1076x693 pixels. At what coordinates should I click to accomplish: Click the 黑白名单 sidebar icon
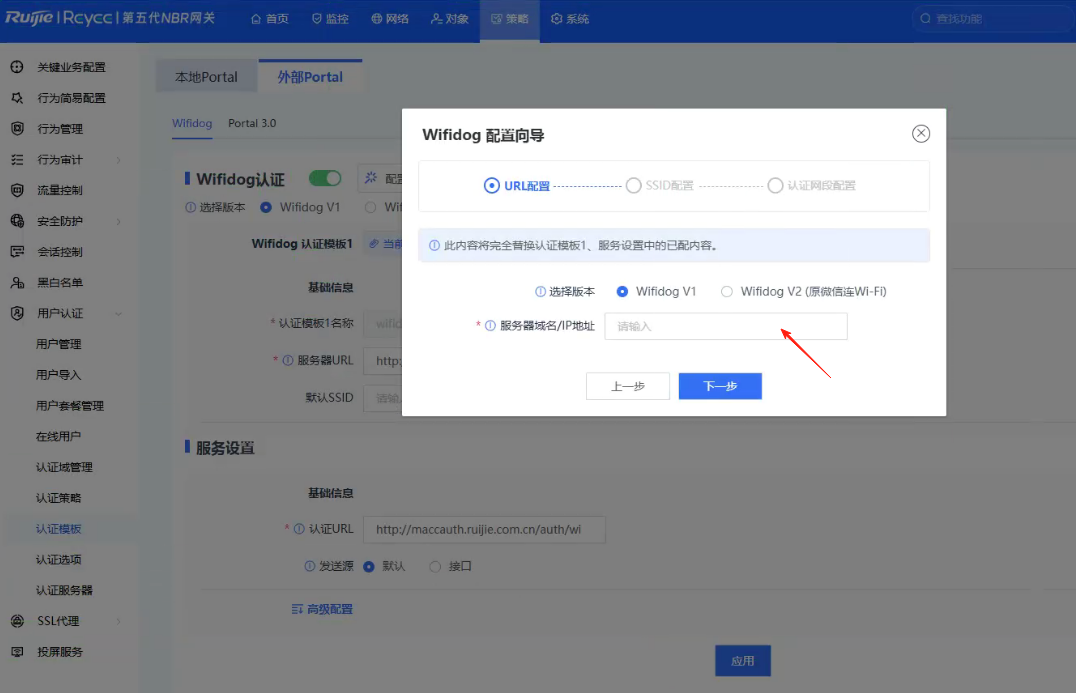pyautogui.click(x=17, y=283)
